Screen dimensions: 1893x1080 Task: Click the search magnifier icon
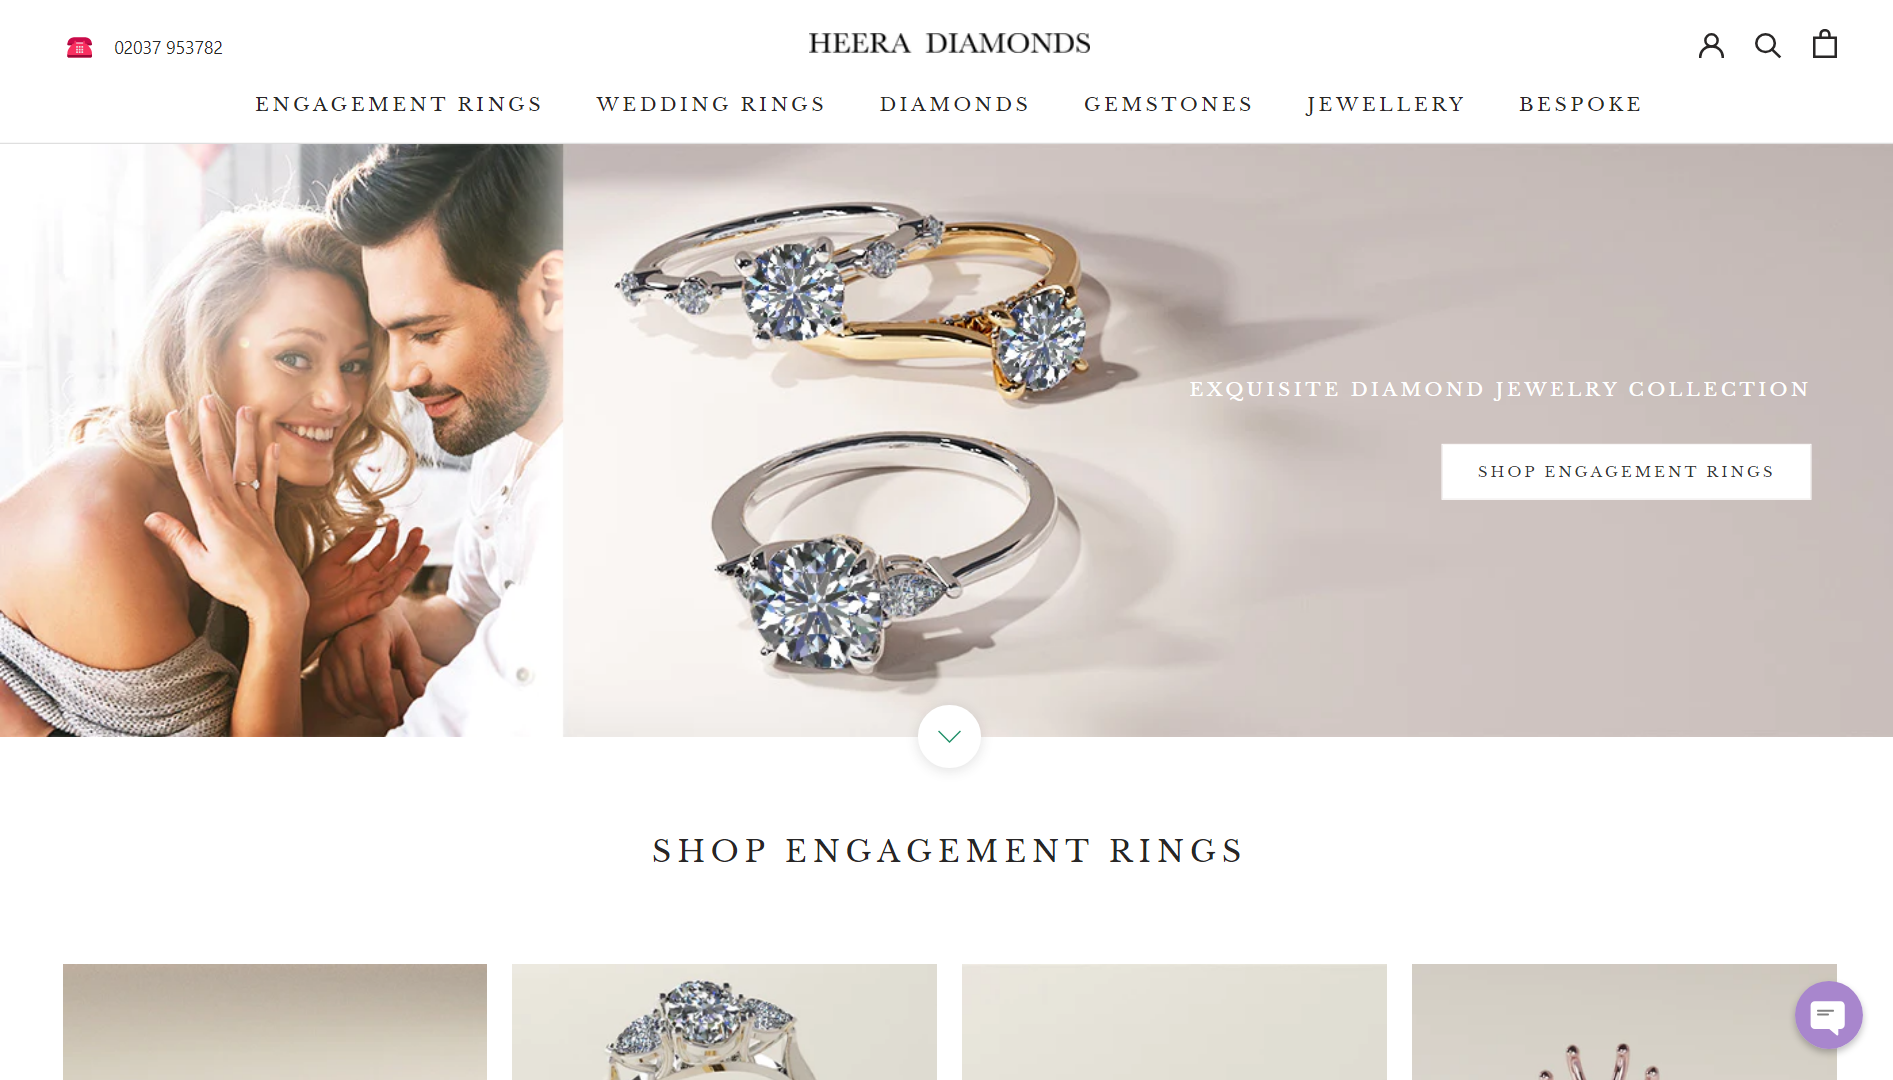click(1768, 45)
